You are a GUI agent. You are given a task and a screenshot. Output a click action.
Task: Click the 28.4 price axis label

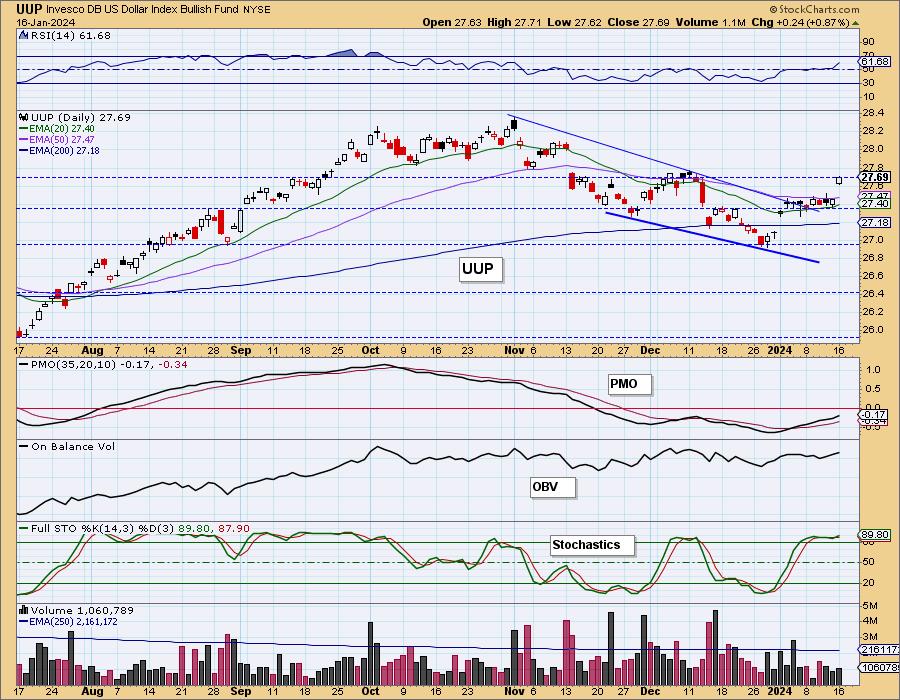pos(872,113)
